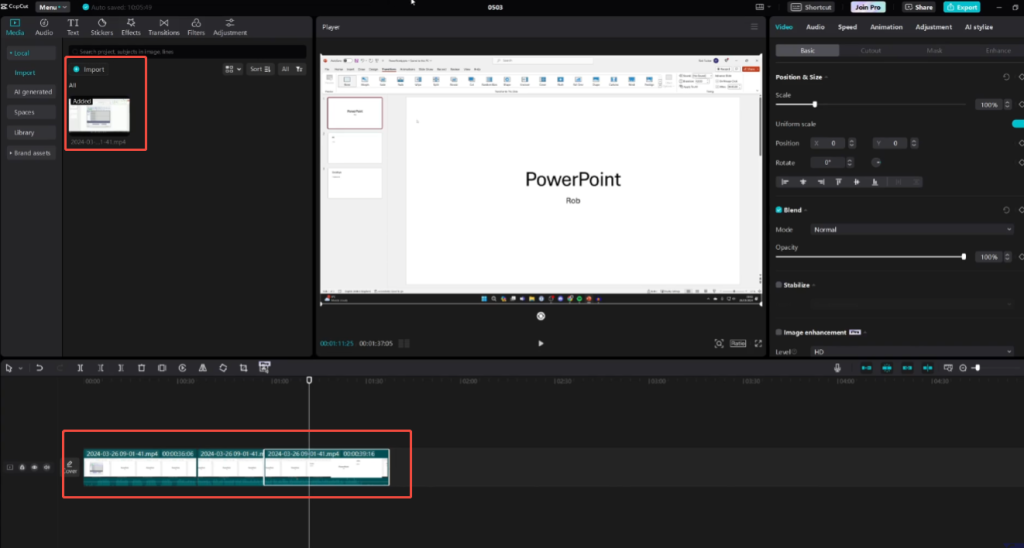This screenshot has width=1024, height=548.
Task: Click the Join Pro button
Action: [868, 7]
